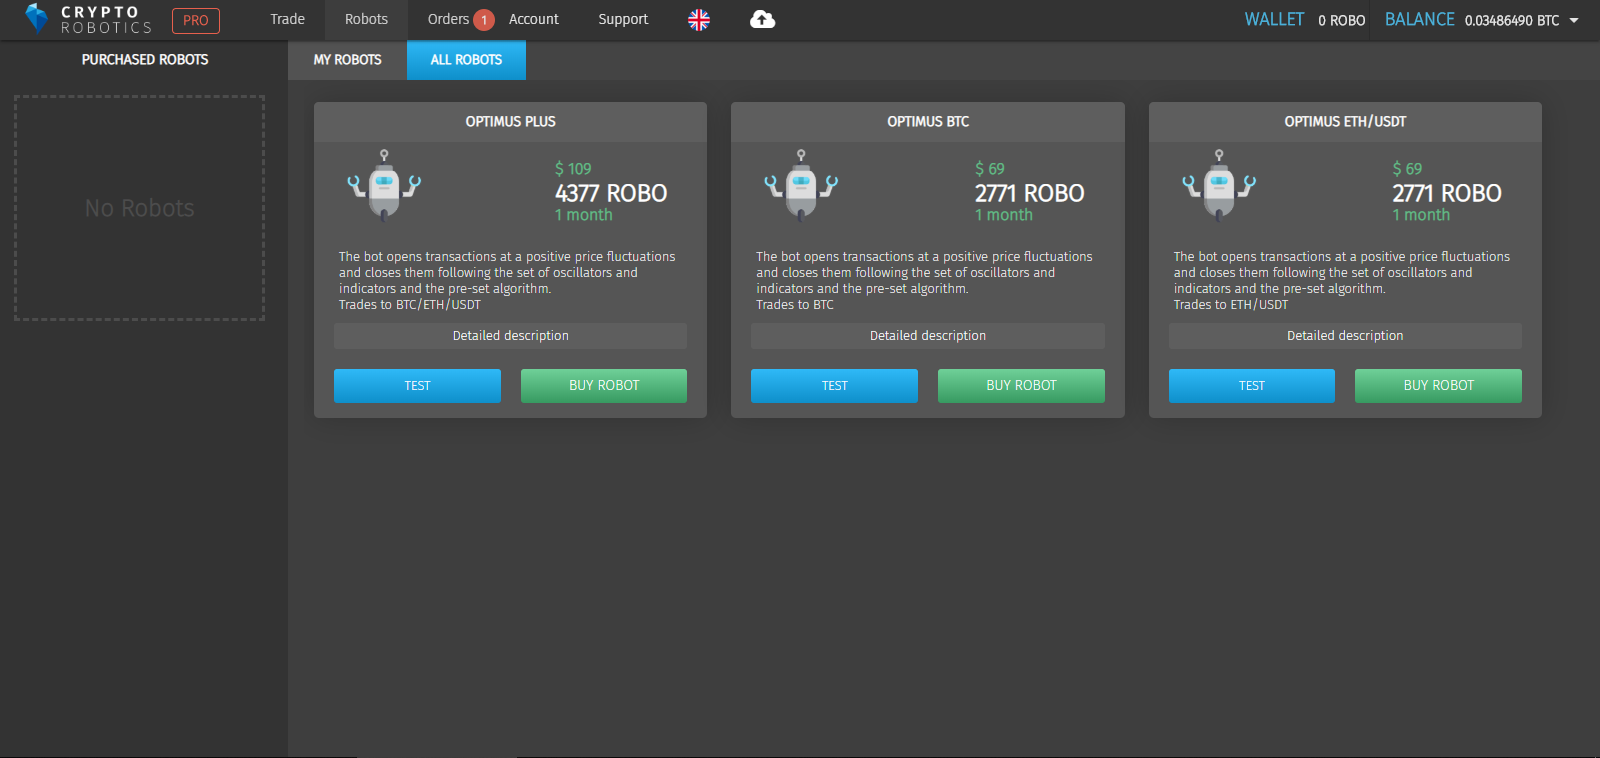Image resolution: width=1600 pixels, height=758 pixels.
Task: Test the Optimus ETH/USDT robot
Action: (1252, 386)
